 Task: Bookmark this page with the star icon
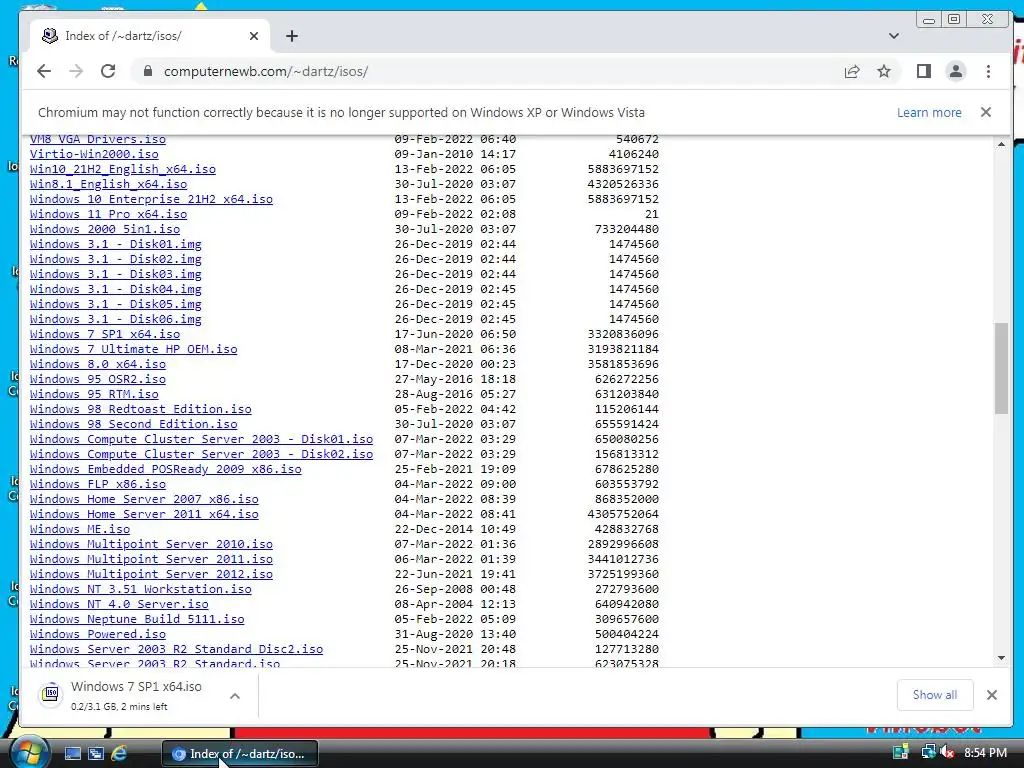884,71
